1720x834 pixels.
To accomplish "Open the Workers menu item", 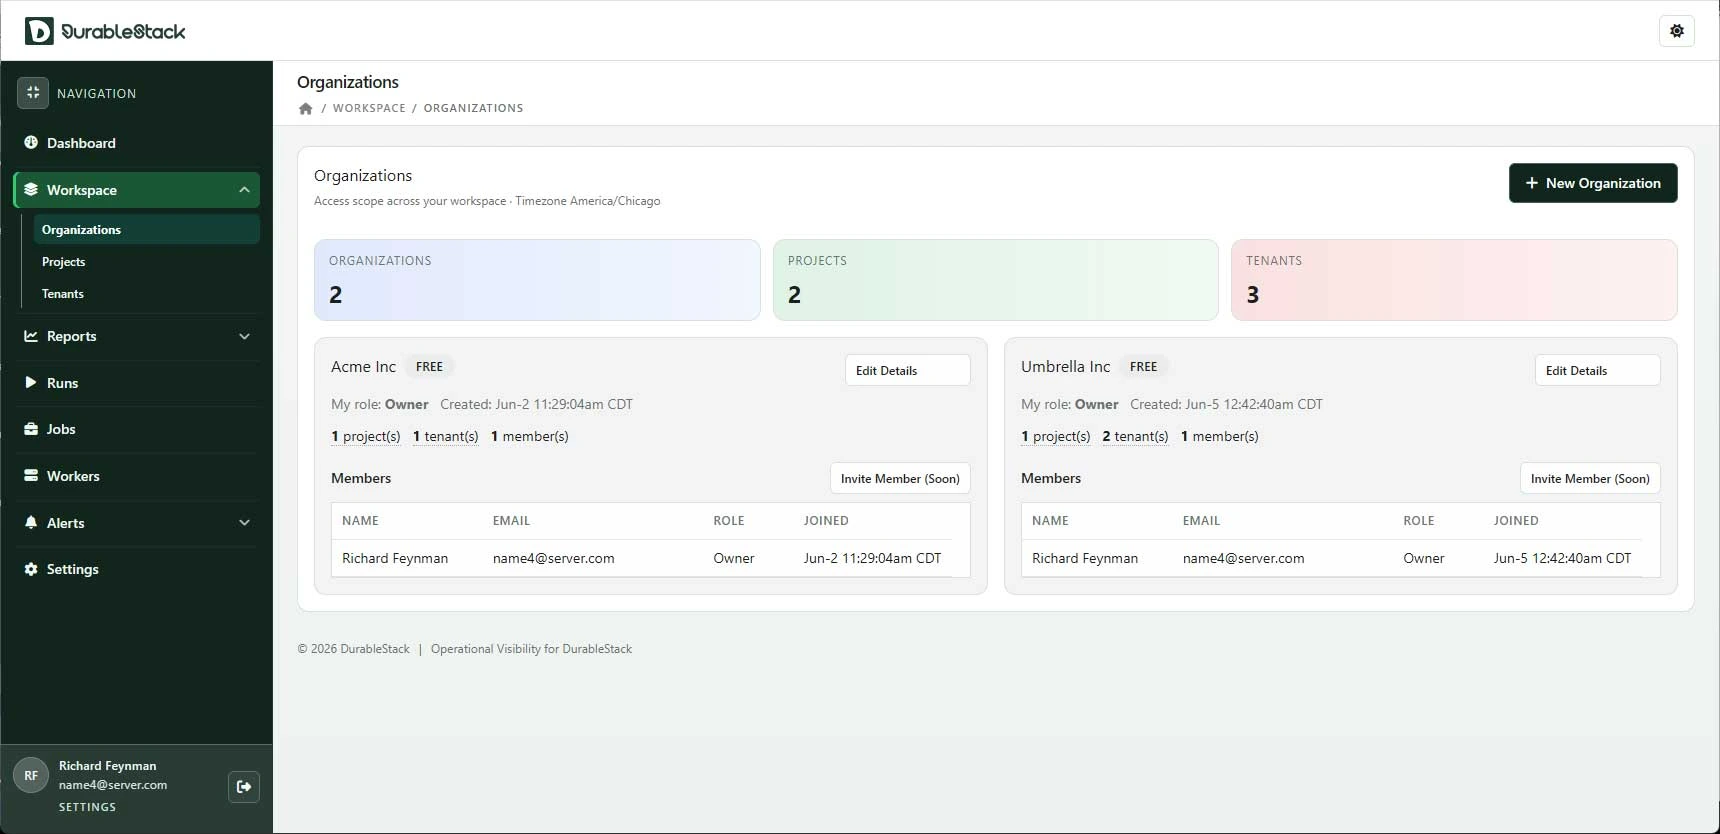I will click(x=137, y=476).
